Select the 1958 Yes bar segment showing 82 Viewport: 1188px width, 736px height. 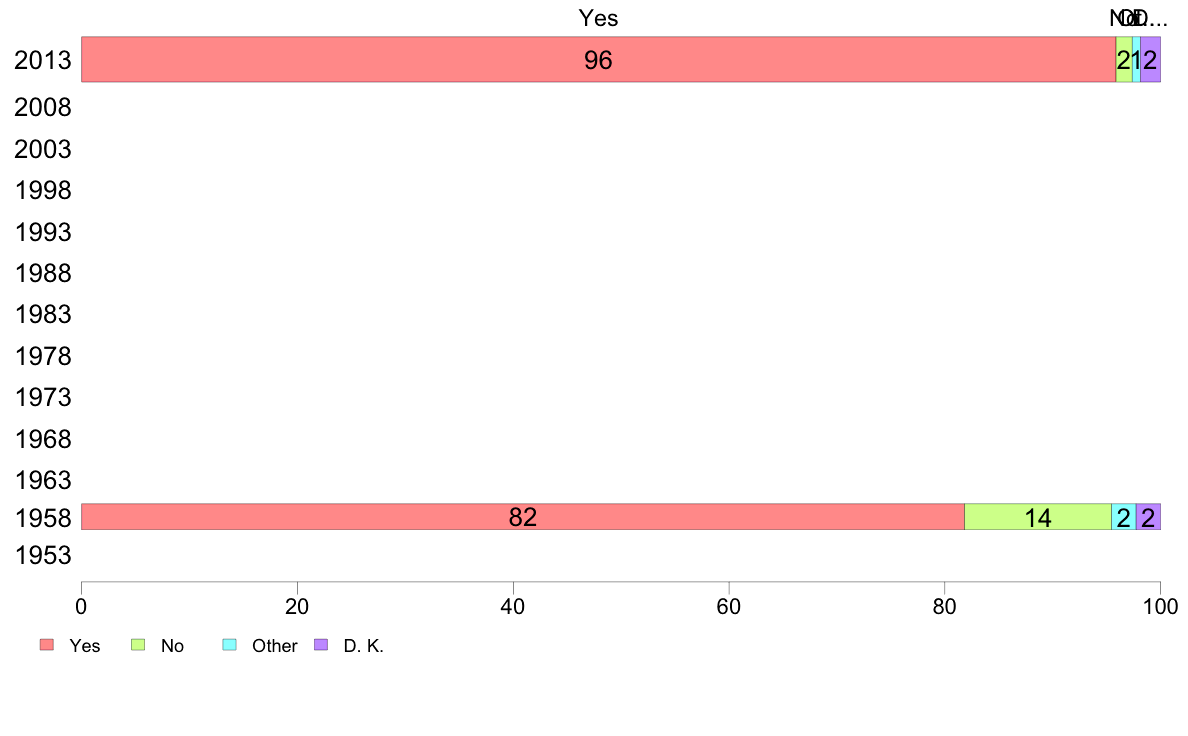[x=523, y=517]
